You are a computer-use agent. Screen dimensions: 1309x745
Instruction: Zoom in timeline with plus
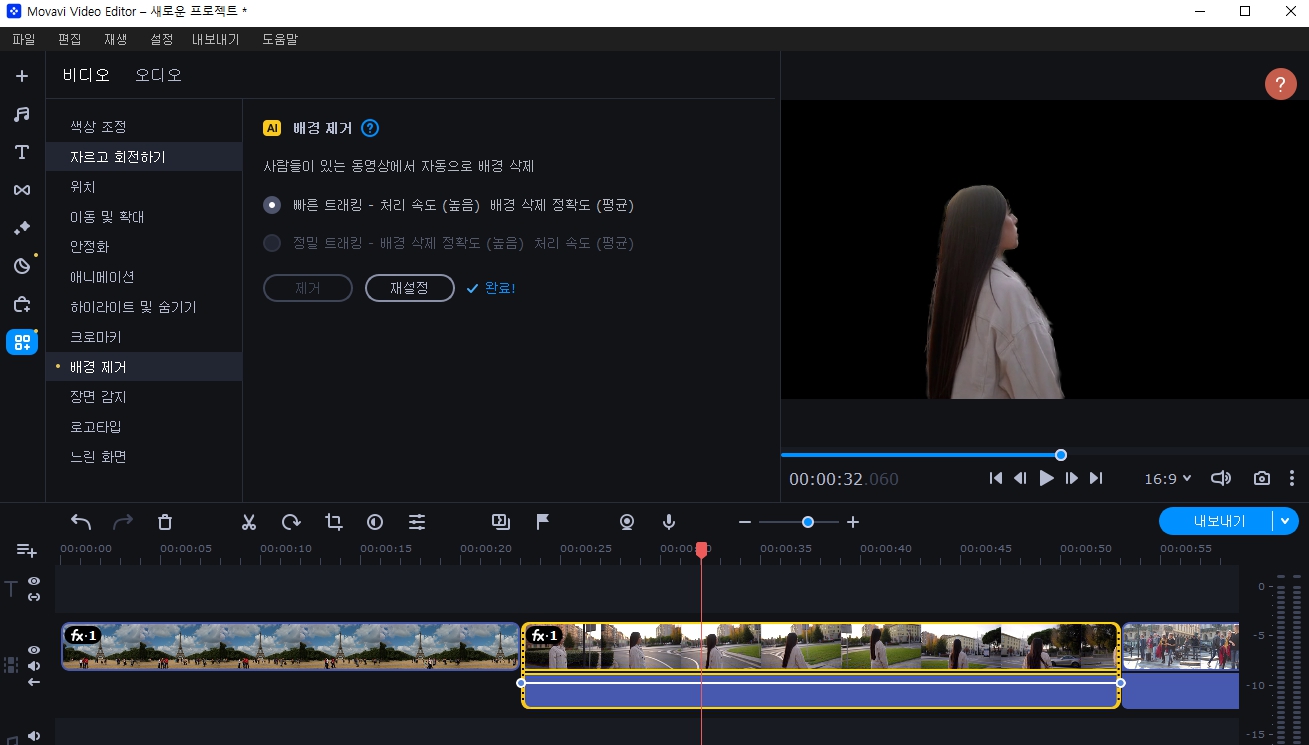853,522
